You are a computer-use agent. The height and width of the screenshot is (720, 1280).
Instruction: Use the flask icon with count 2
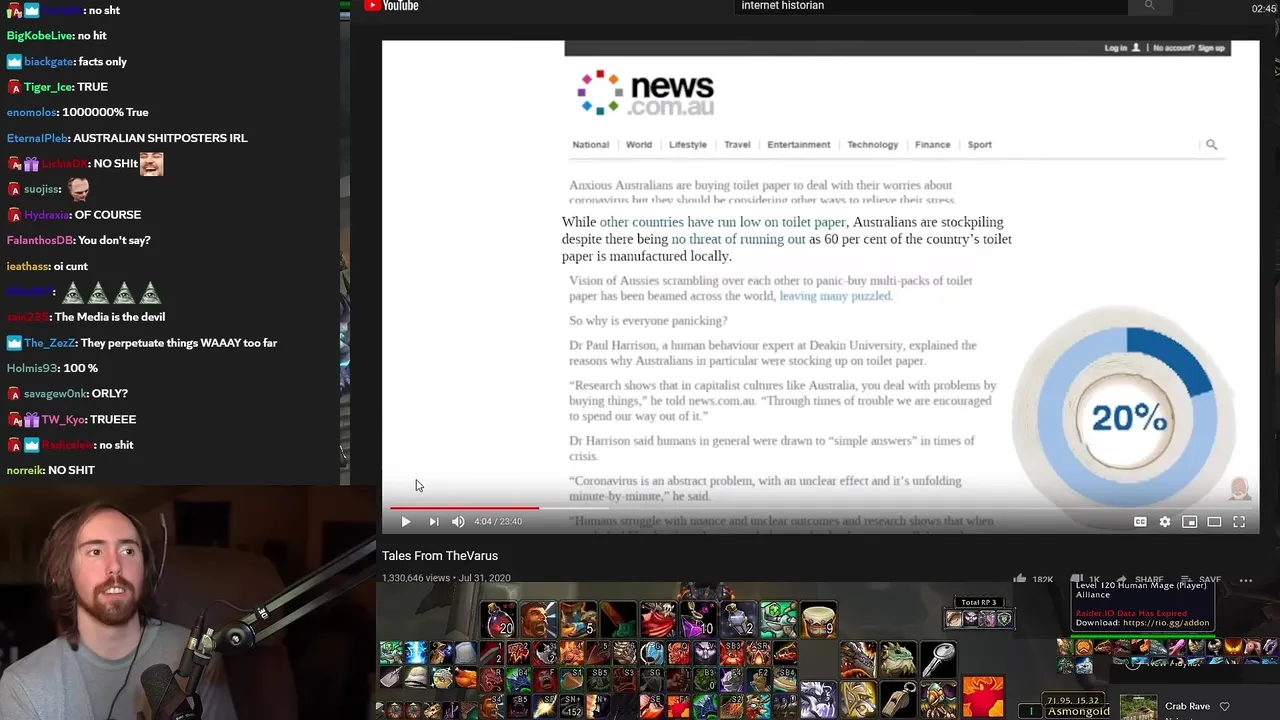click(738, 620)
